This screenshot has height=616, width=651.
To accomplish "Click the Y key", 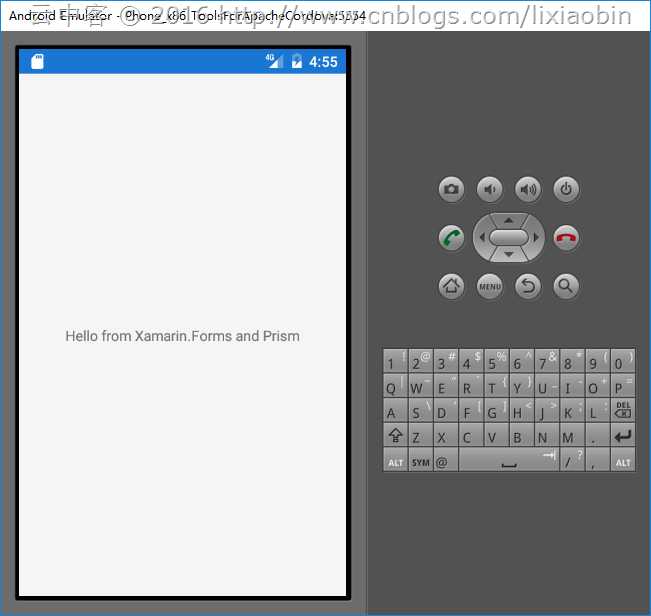I will coord(521,386).
